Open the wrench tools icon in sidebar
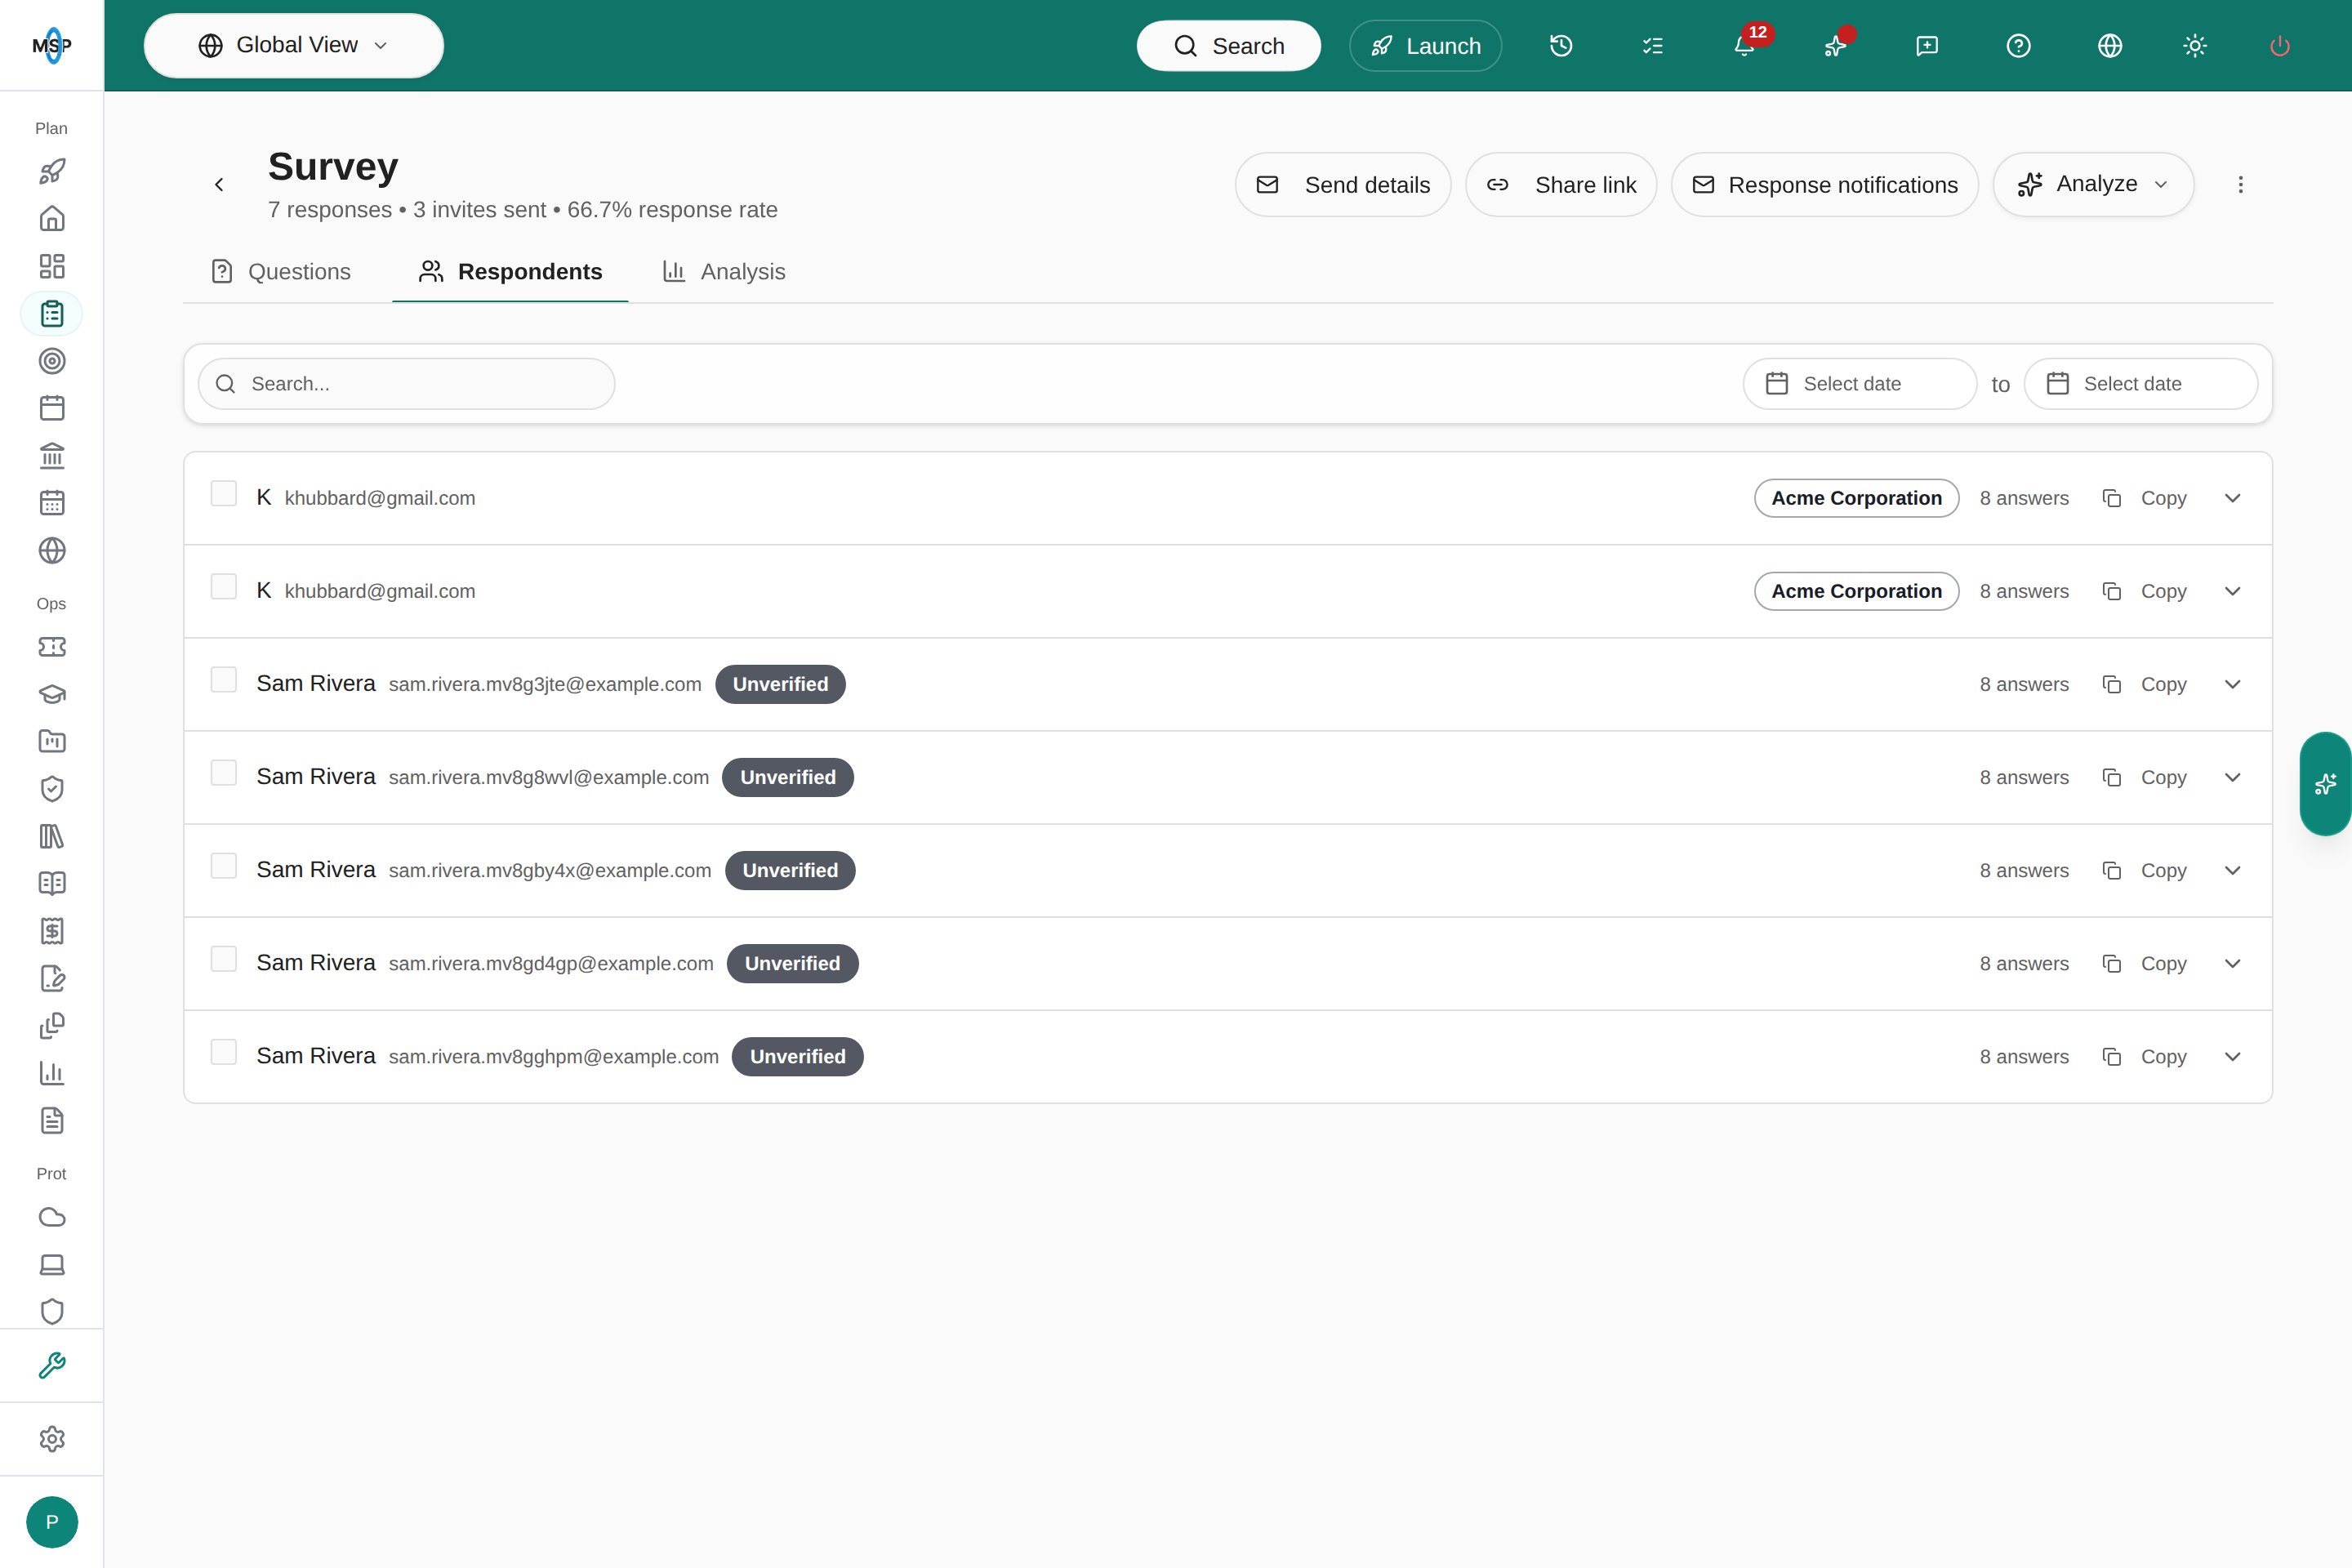The width and height of the screenshot is (2352, 1568). pyautogui.click(x=52, y=1365)
